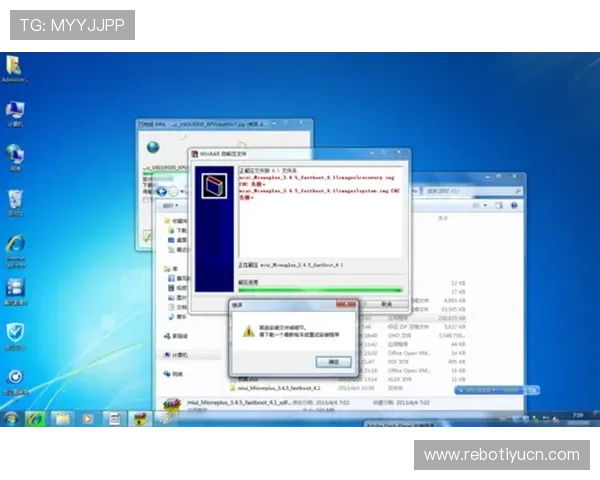Expand the Favorites group in navigation pane
Screen dimensions: 600x480
tap(178, 220)
